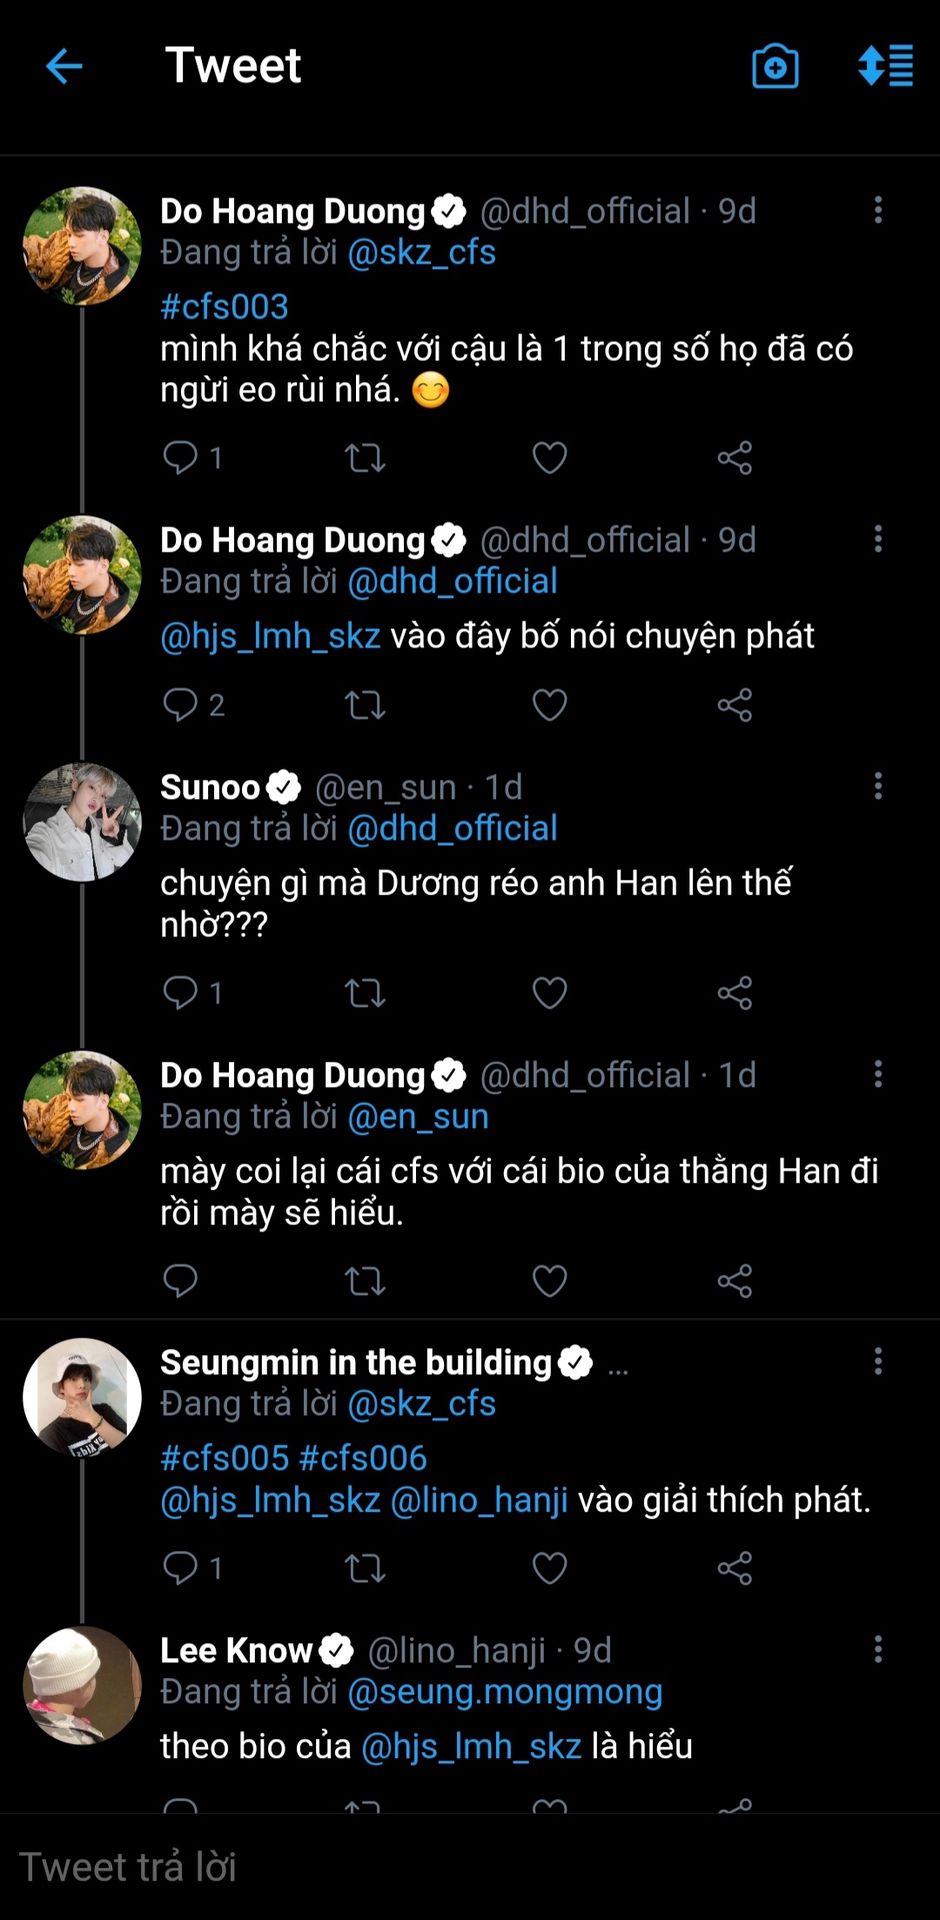Retweet Seungmin in the building's tweet
This screenshot has width=940, height=1920.
[x=365, y=1568]
